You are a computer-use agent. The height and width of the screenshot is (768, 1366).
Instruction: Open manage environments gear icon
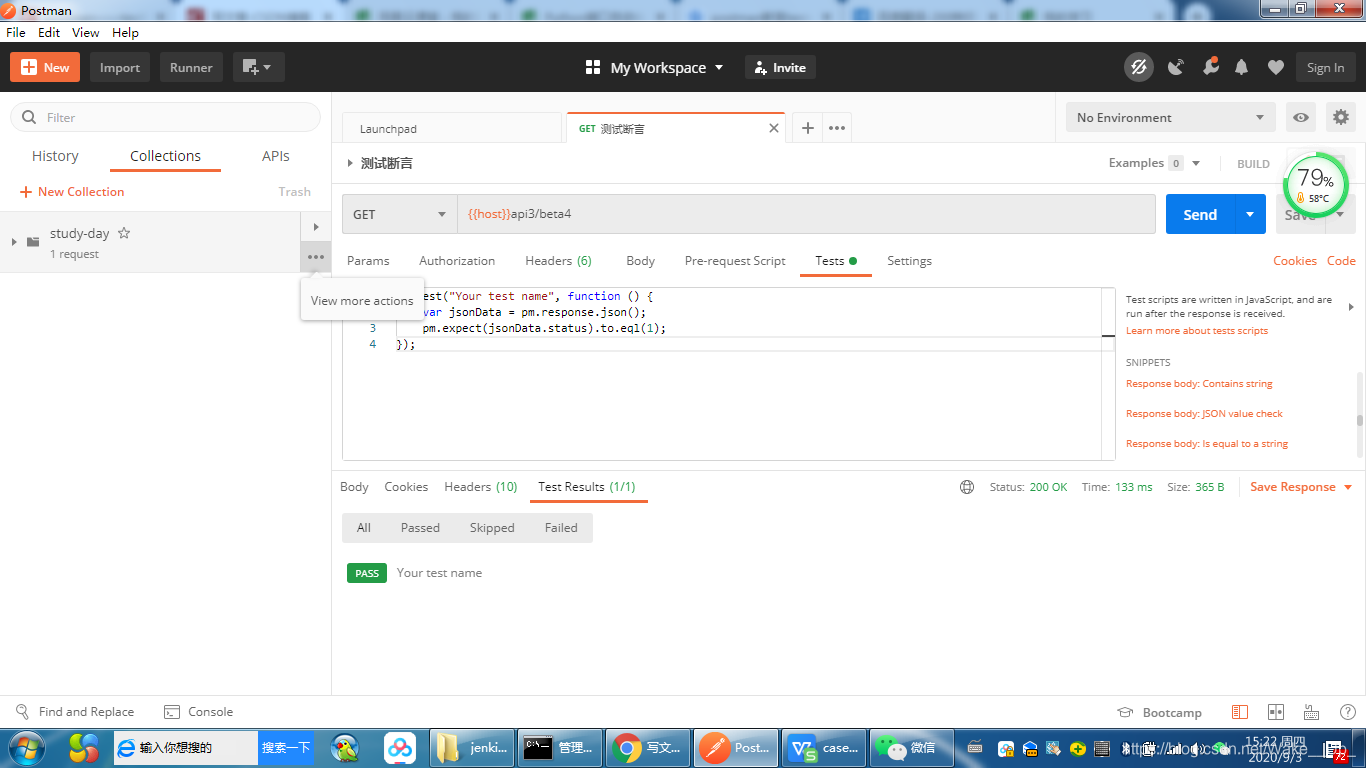1341,117
